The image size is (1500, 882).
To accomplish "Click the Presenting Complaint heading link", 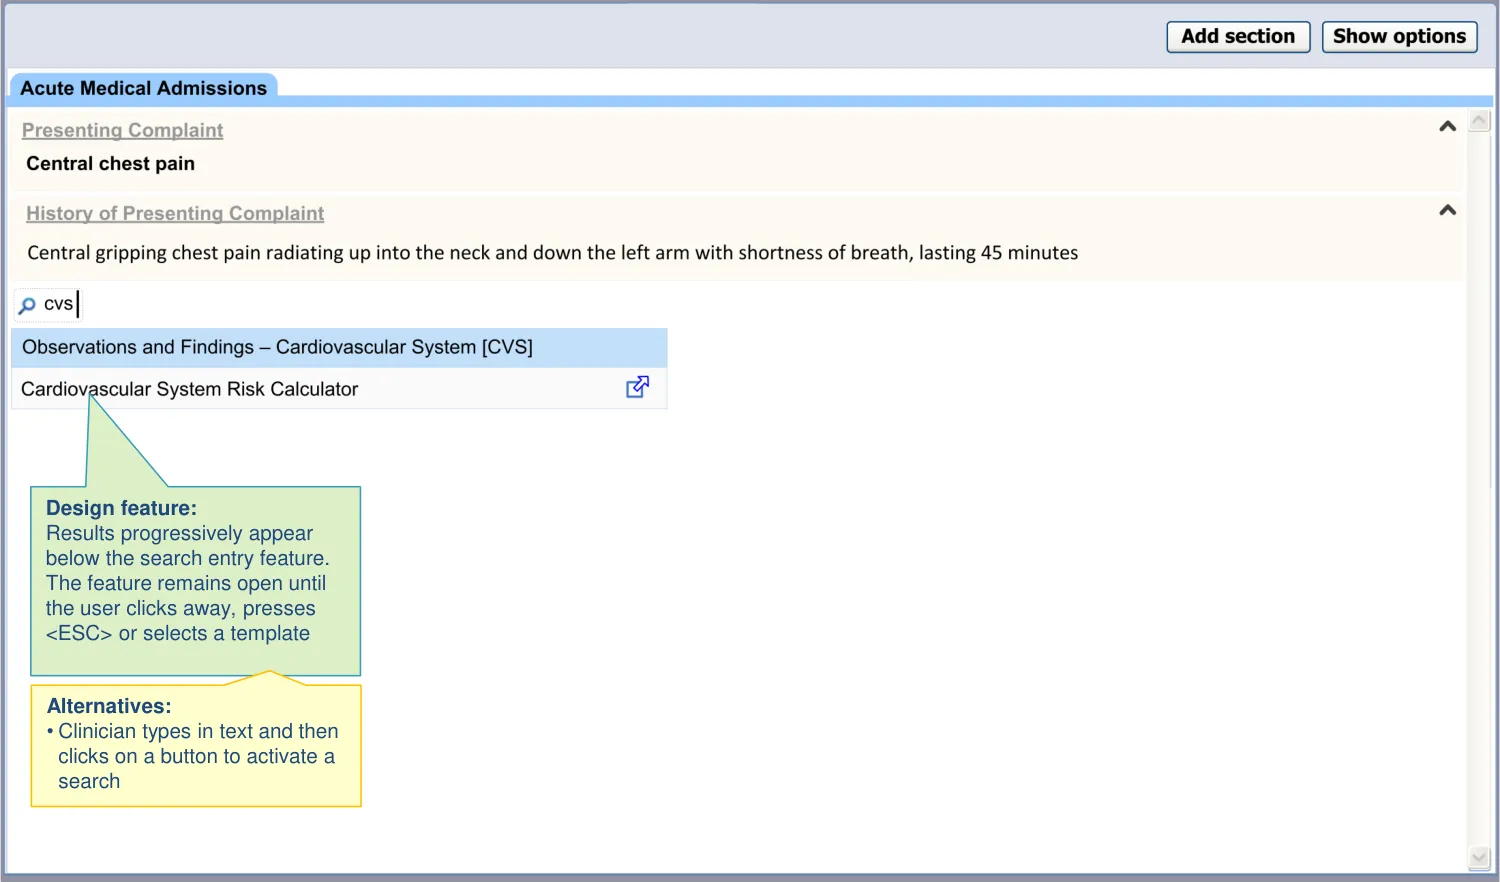I will click(122, 130).
